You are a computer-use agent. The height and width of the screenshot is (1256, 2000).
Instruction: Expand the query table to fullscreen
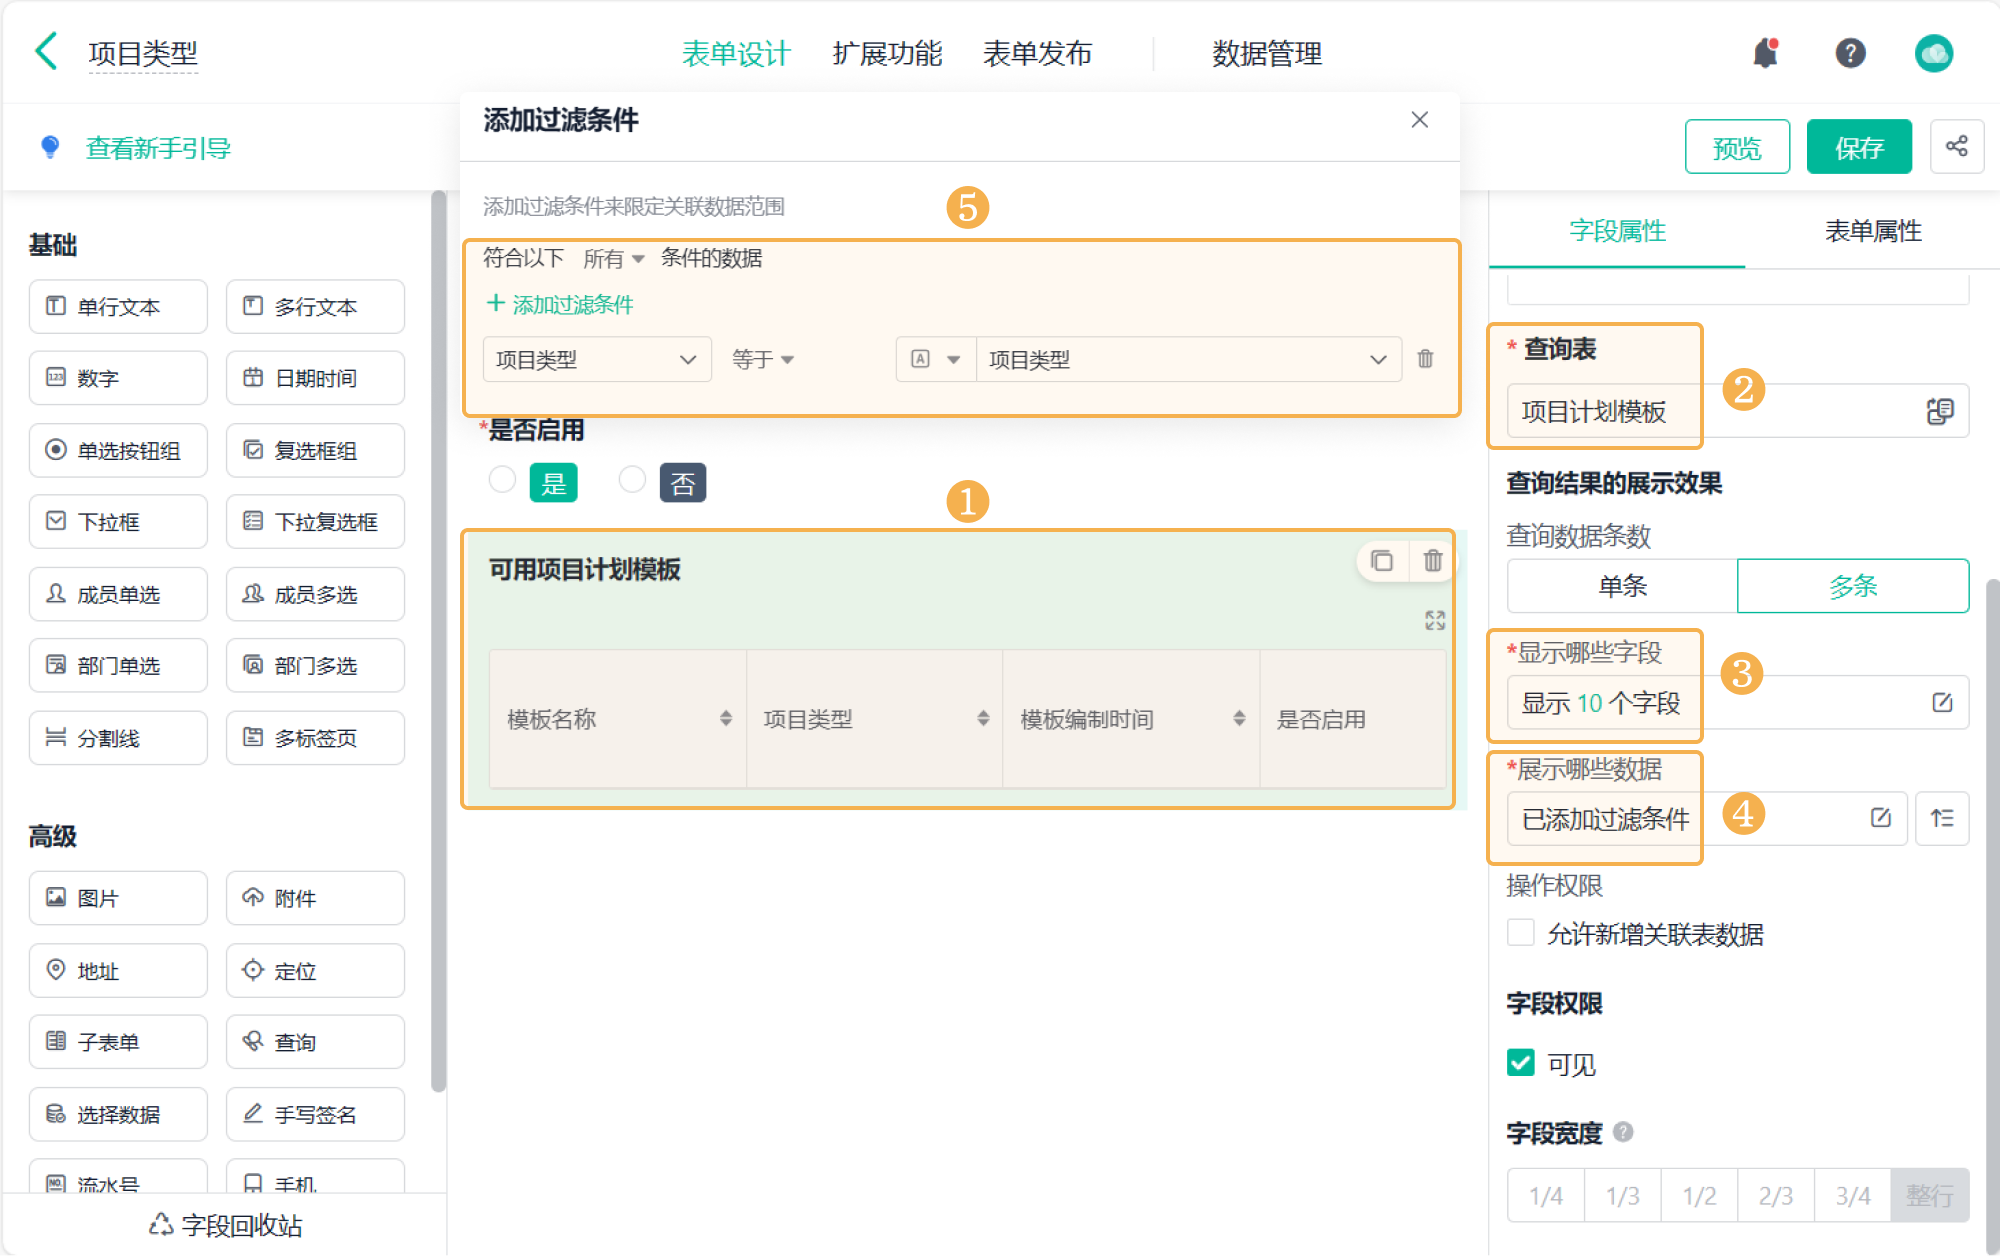(1435, 620)
